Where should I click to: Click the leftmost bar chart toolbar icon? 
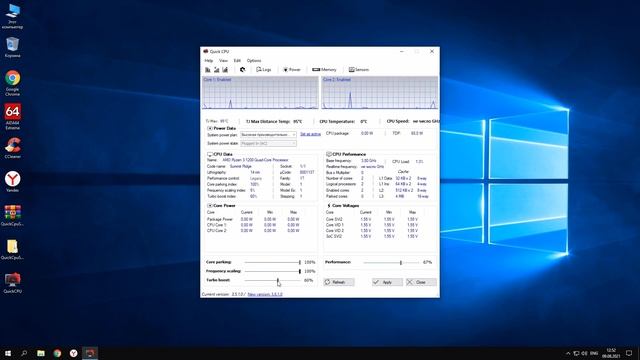(x=208, y=70)
